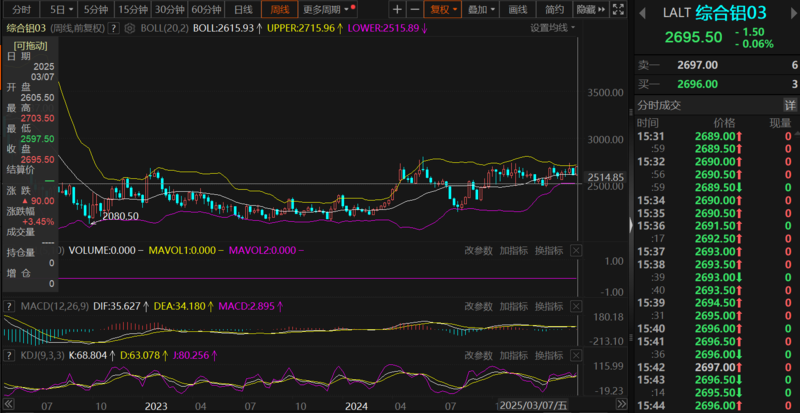800x413 pixels.
Task: Select the 60分钟 period tab
Action: [x=205, y=9]
